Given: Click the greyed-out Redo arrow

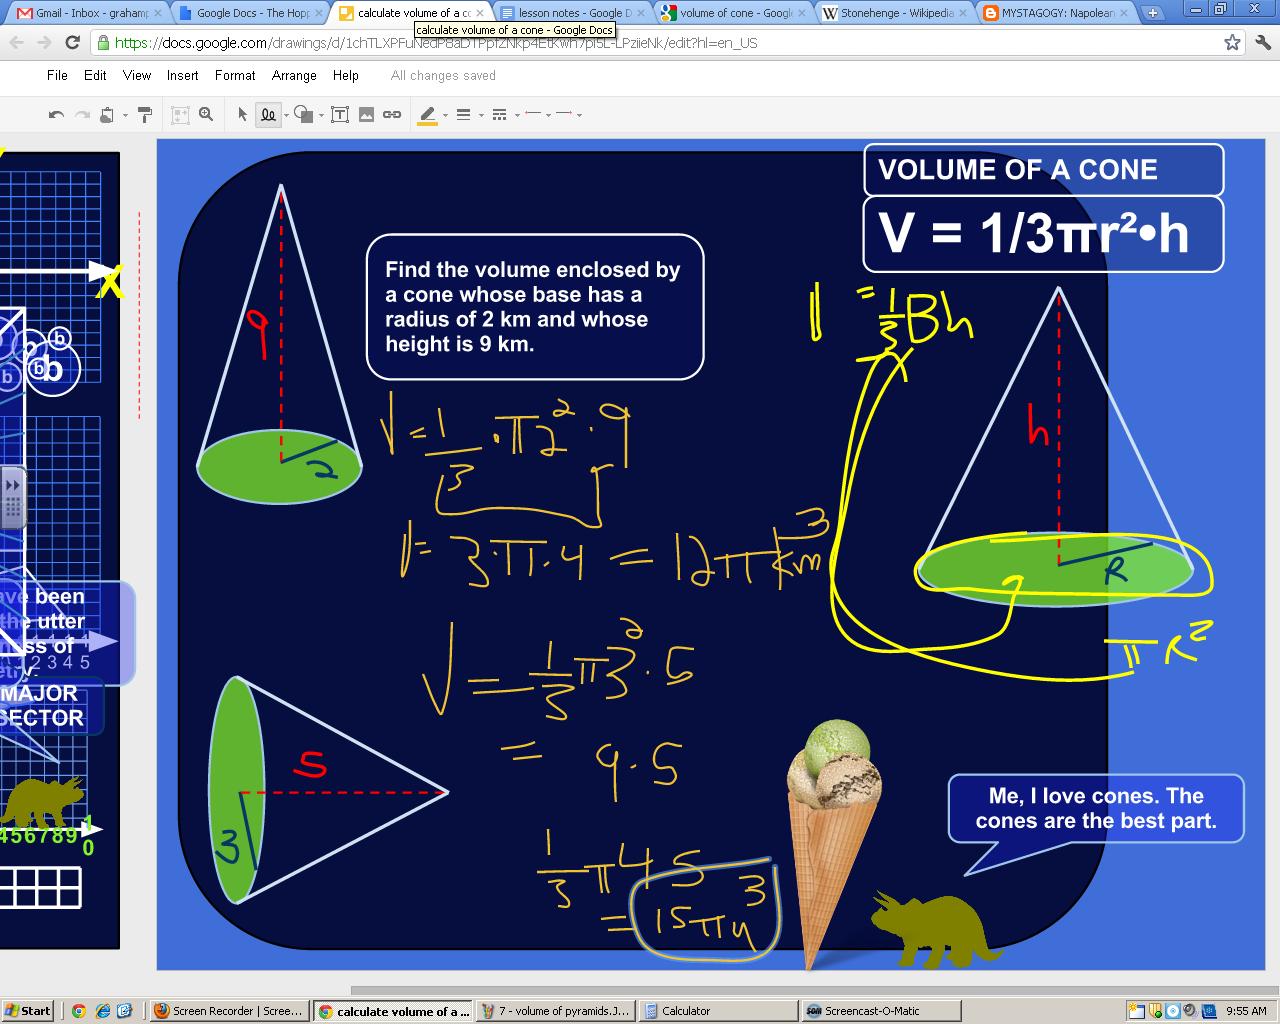Looking at the screenshot, I should coord(82,115).
